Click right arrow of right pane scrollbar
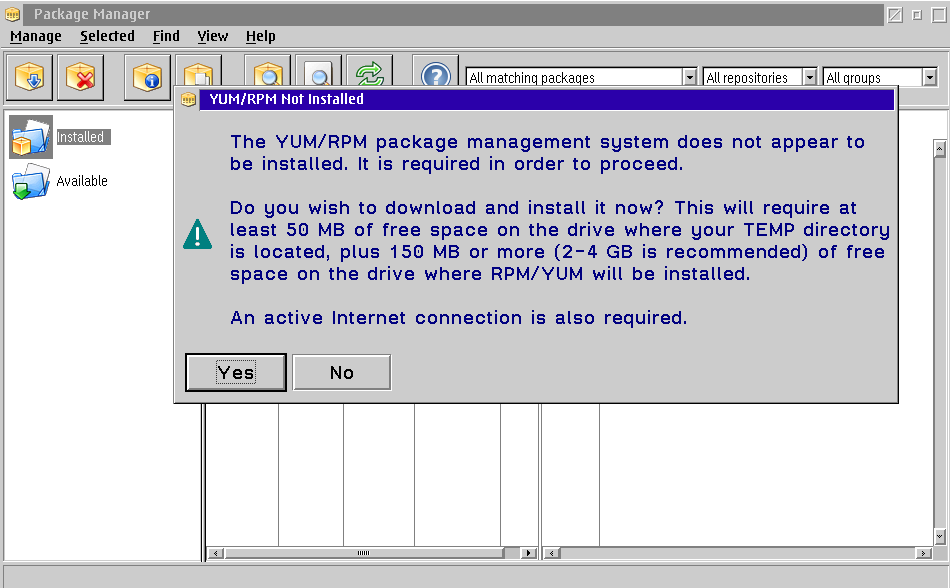The height and width of the screenshot is (588, 950). click(x=923, y=553)
